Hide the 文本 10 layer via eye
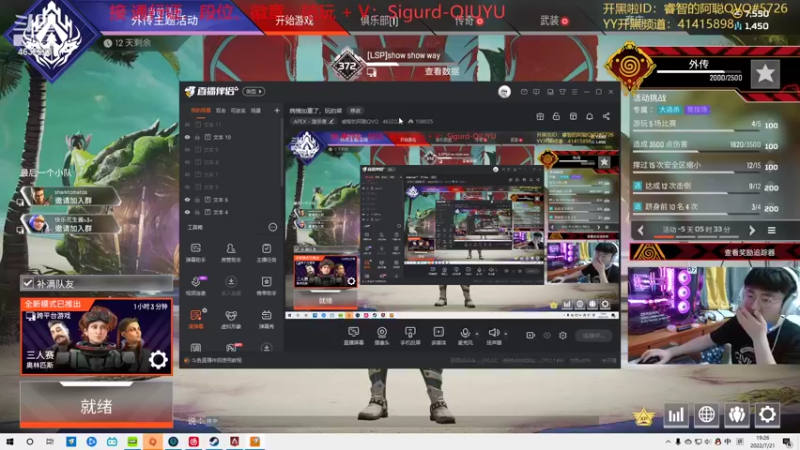The width and height of the screenshot is (800, 450). [x=187, y=137]
